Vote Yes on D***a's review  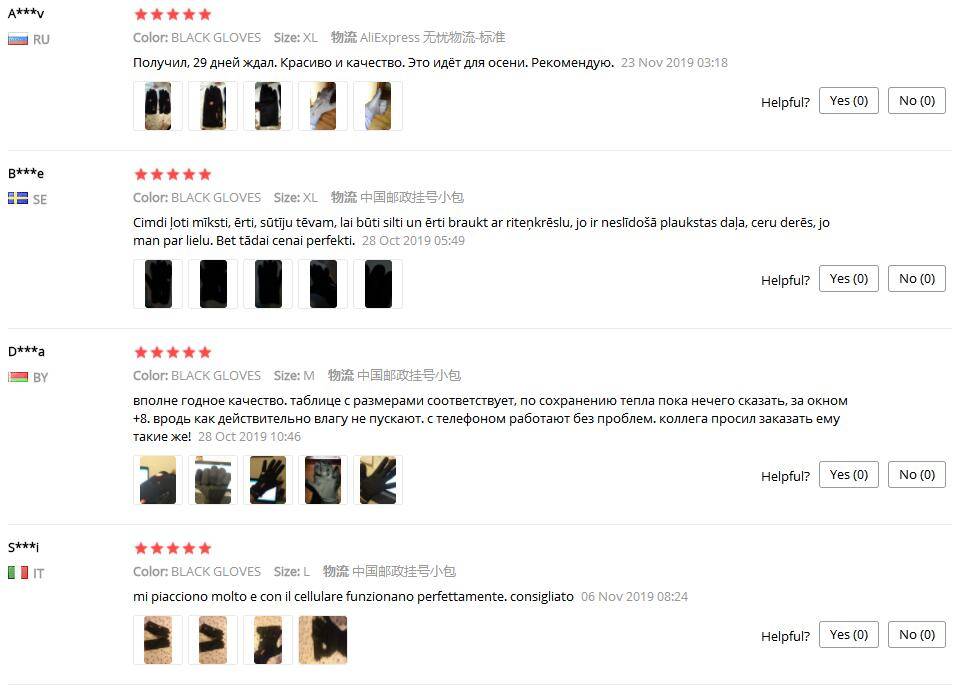tap(849, 475)
